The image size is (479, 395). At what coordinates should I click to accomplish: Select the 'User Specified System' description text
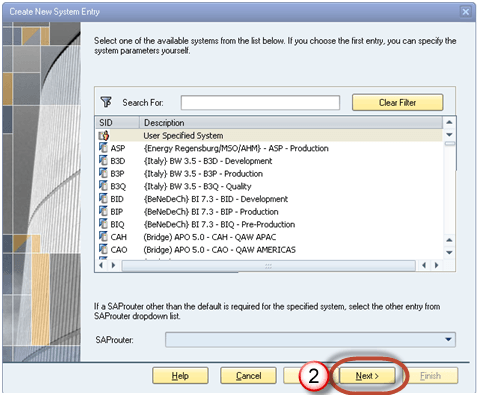point(183,136)
